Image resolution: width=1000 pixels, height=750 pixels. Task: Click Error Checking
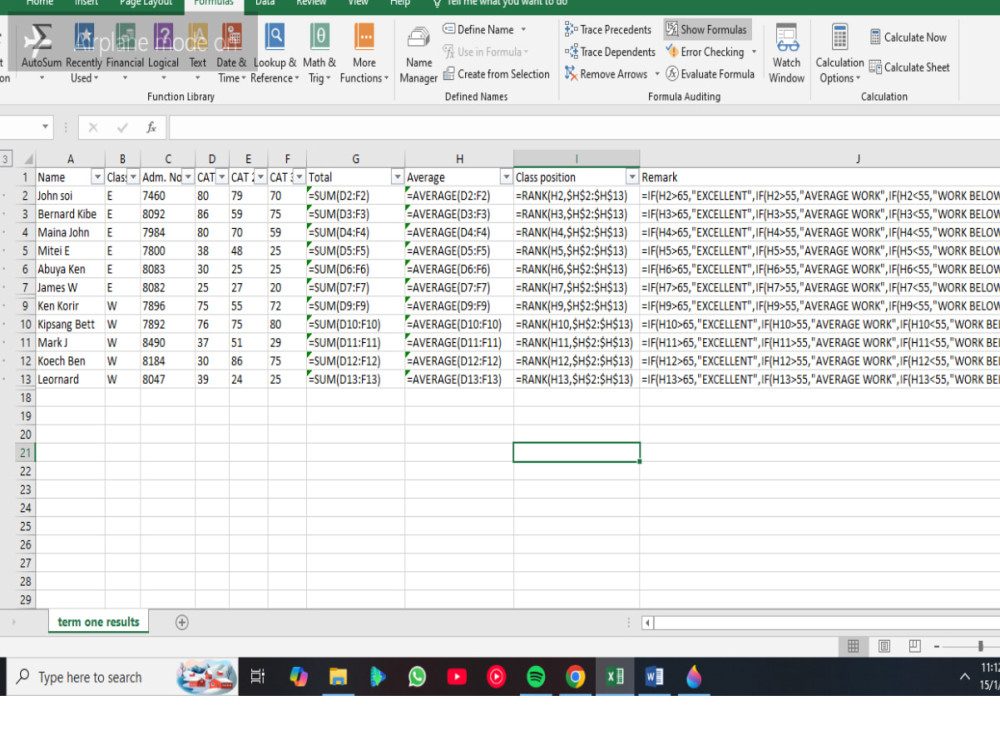click(x=705, y=52)
